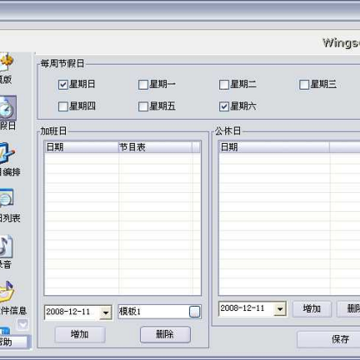Viewport: 360px width, 360px height.
Task: Click the 日期 column header in 公休日
Action: [x=274, y=147]
